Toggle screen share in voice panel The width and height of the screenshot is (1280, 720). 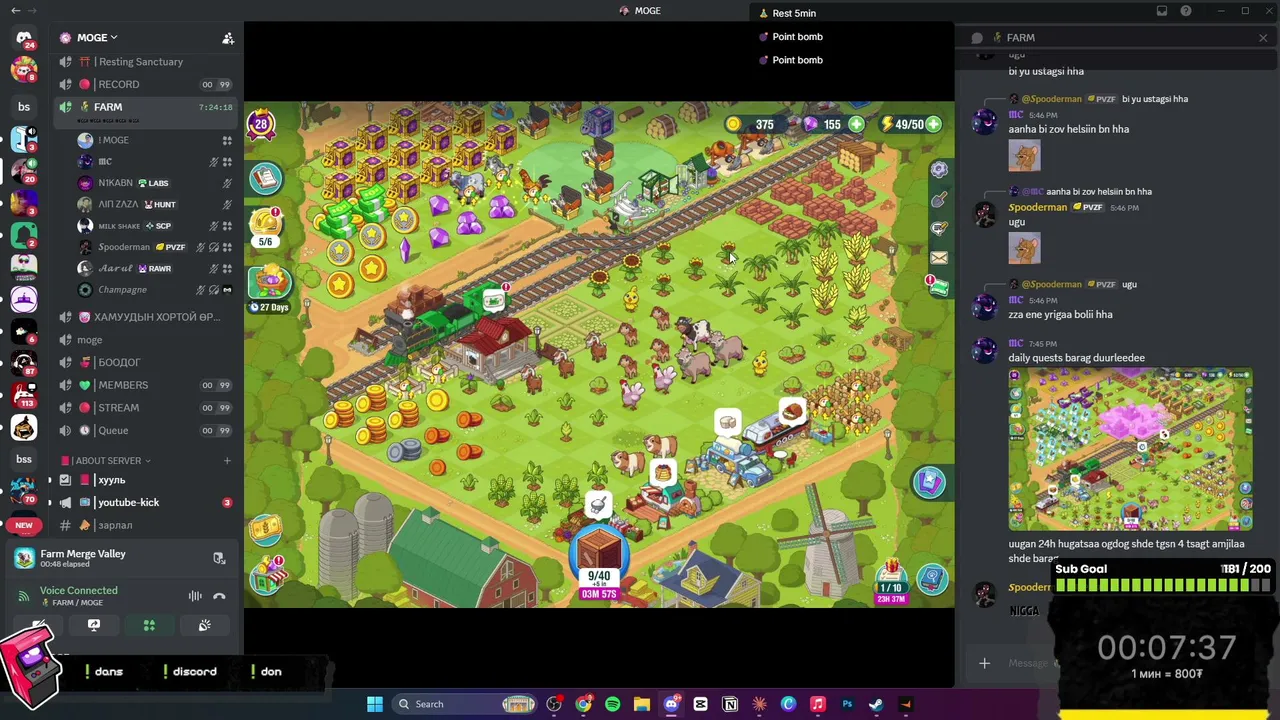pos(94,625)
